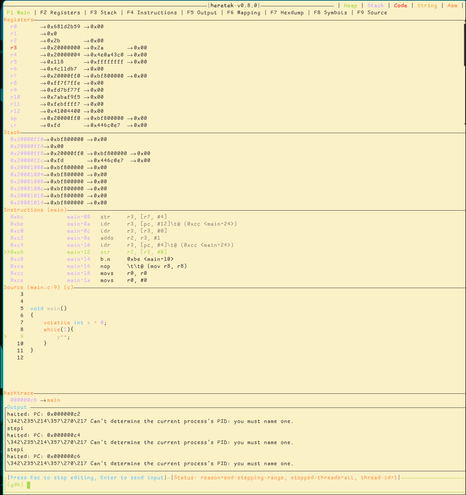Click the String legend label

427,5
